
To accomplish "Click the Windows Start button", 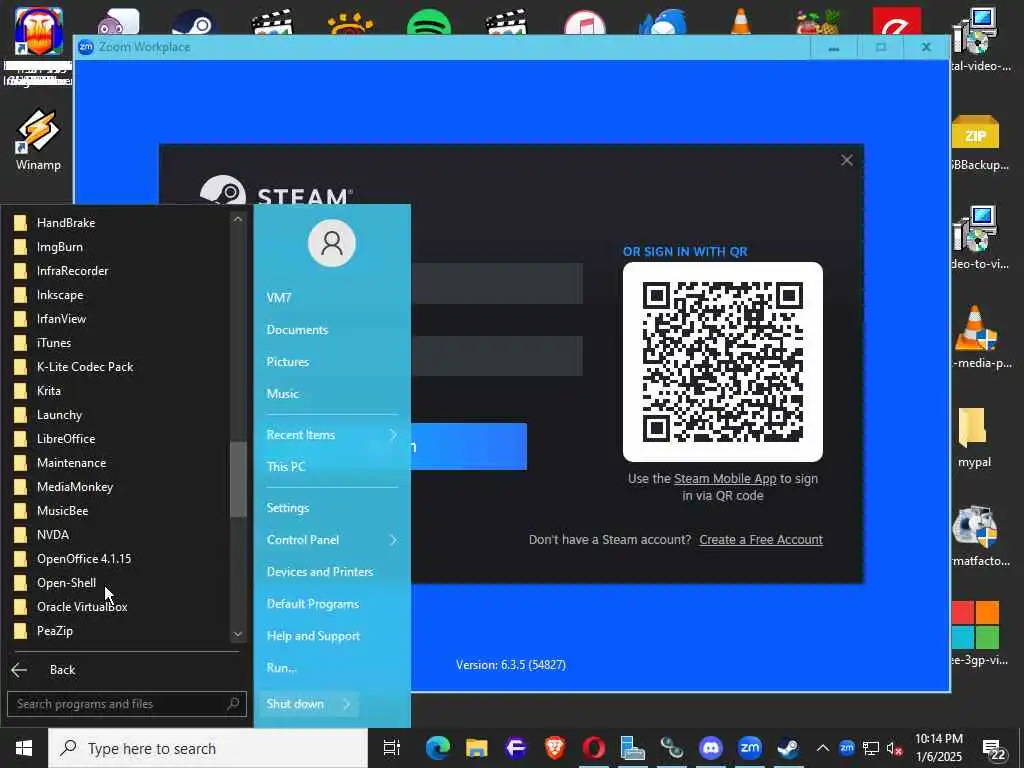I will pyautogui.click(x=24, y=748).
